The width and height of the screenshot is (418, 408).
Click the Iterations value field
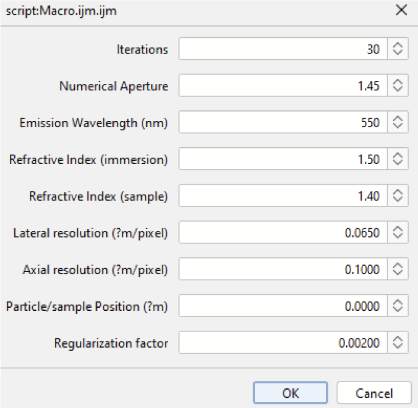click(x=283, y=49)
